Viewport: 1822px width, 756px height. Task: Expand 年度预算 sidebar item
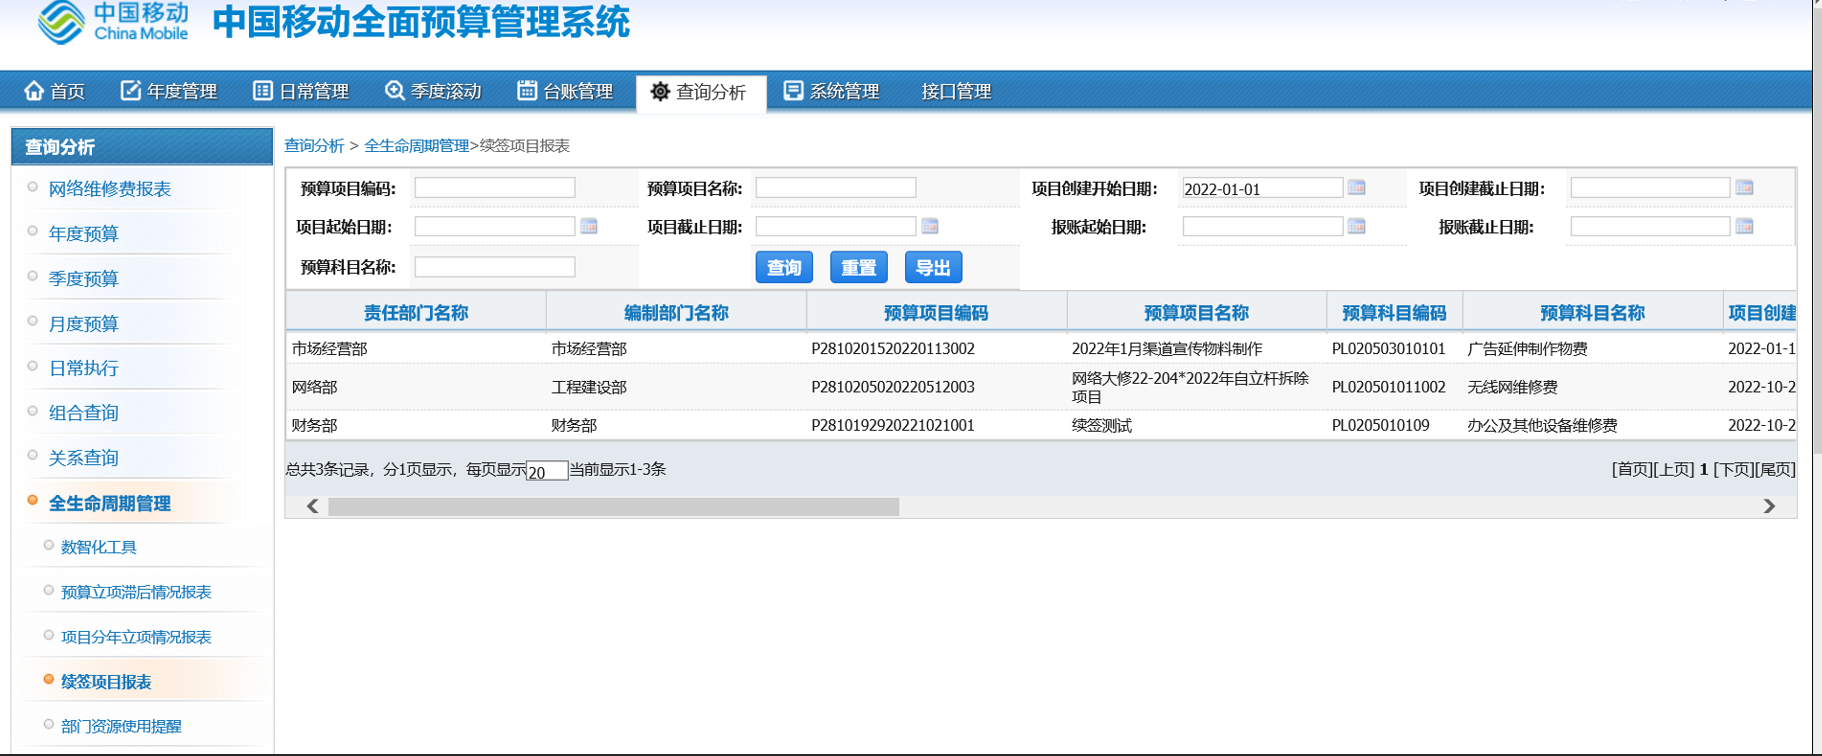coord(84,234)
